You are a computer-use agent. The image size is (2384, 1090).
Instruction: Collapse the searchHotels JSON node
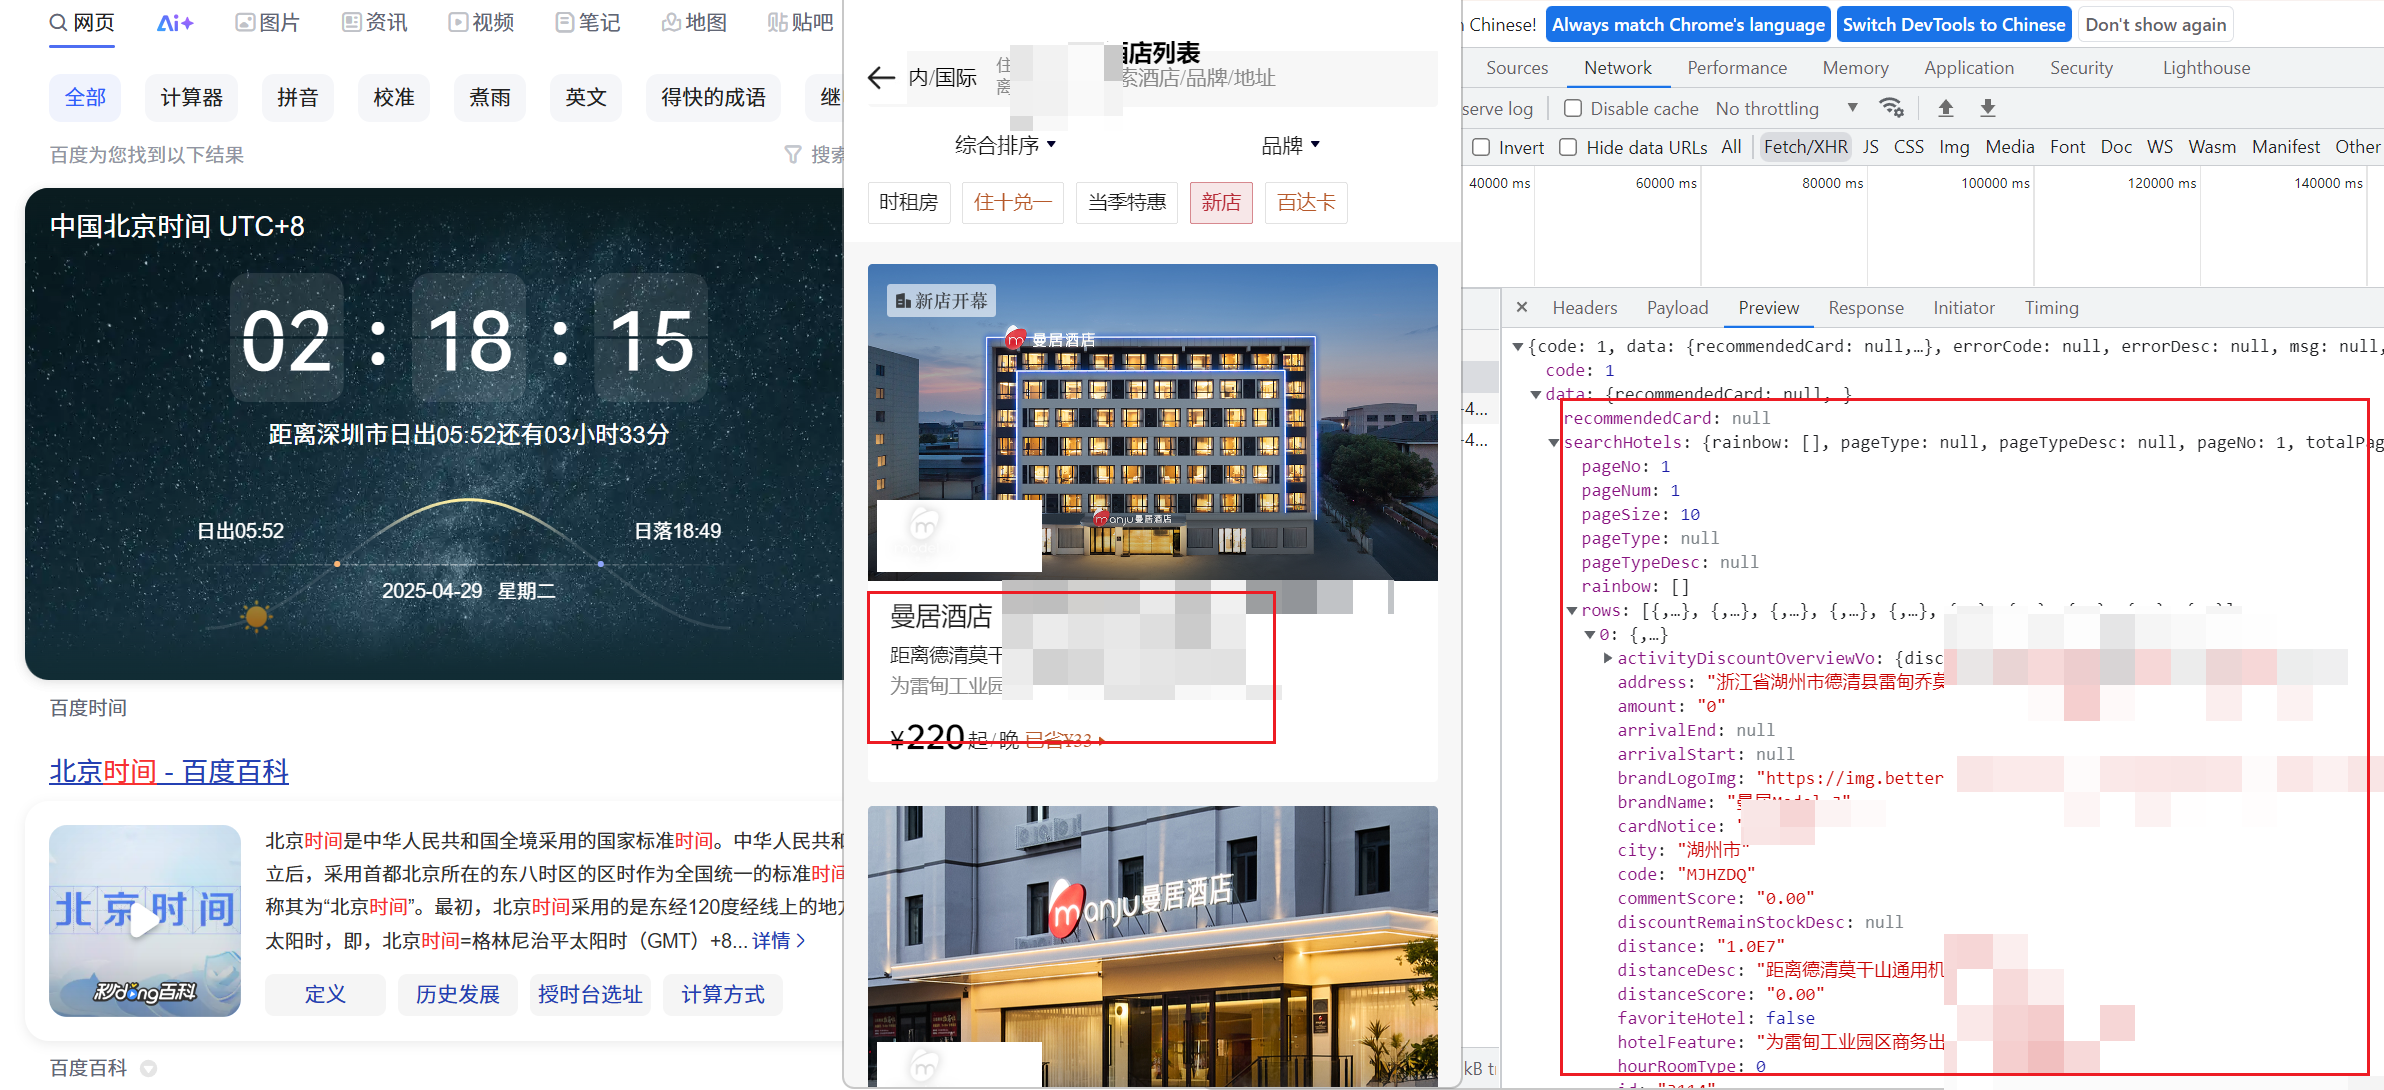click(1553, 443)
